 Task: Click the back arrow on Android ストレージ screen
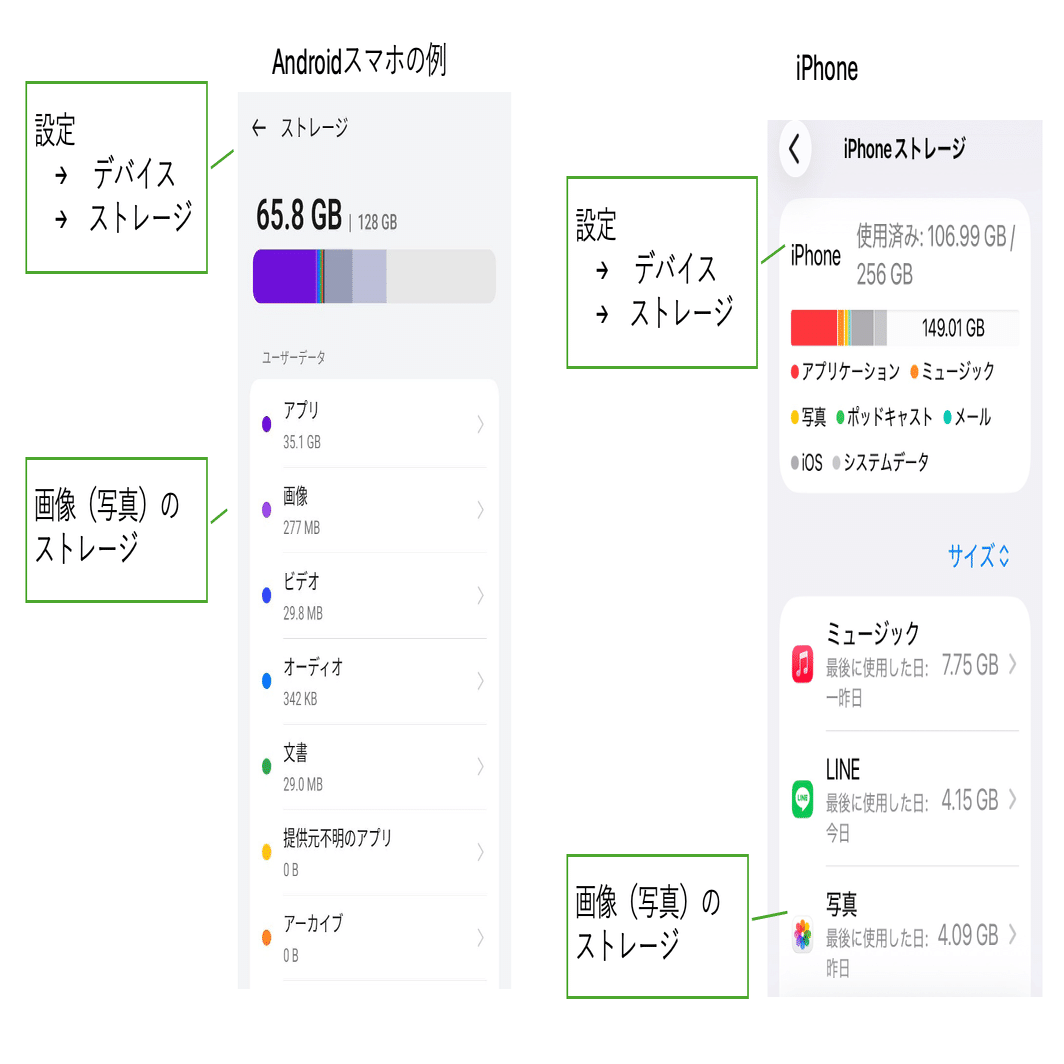coord(259,127)
